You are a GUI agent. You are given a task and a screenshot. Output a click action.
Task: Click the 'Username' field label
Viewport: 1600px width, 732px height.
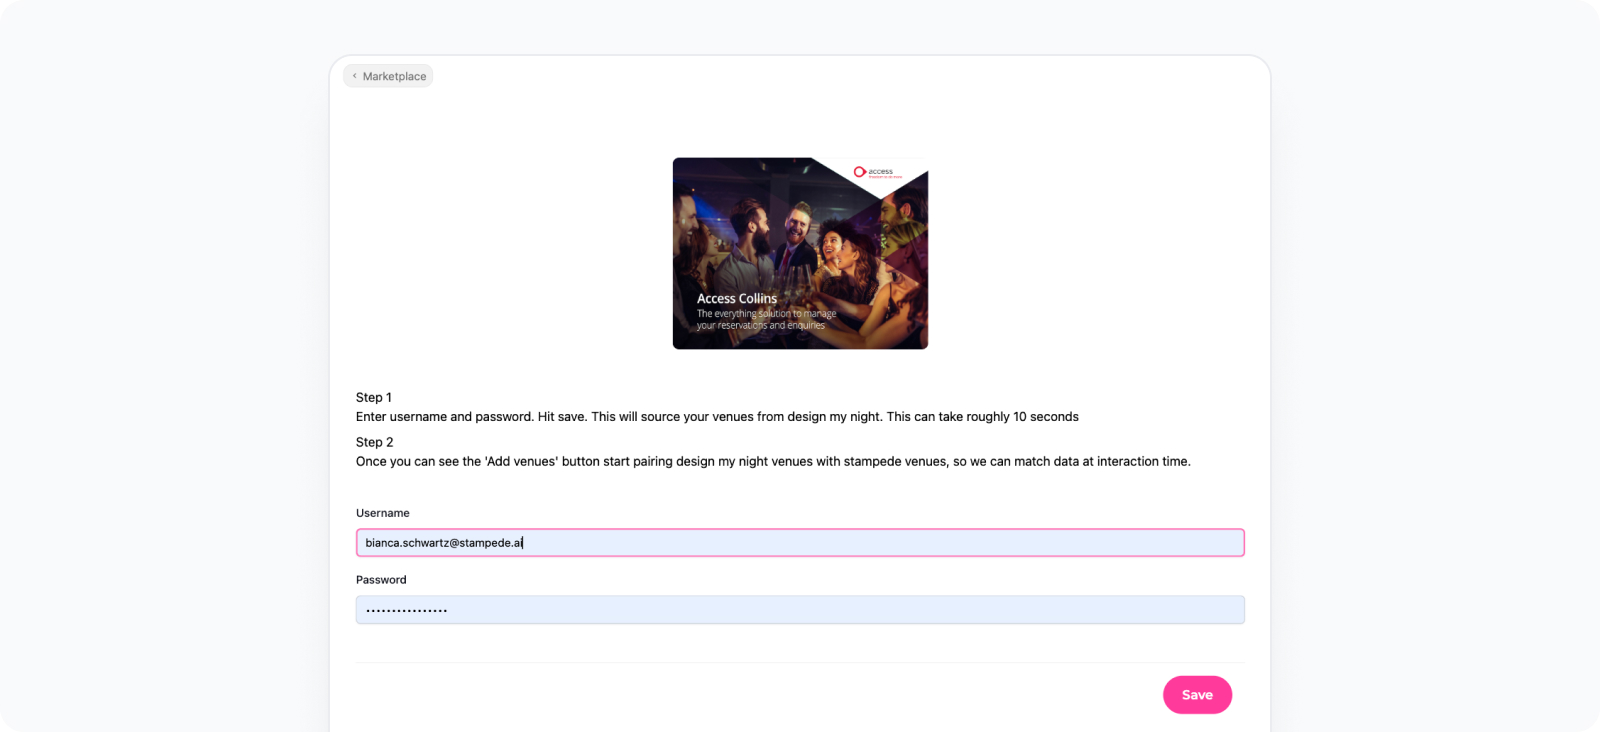(383, 513)
